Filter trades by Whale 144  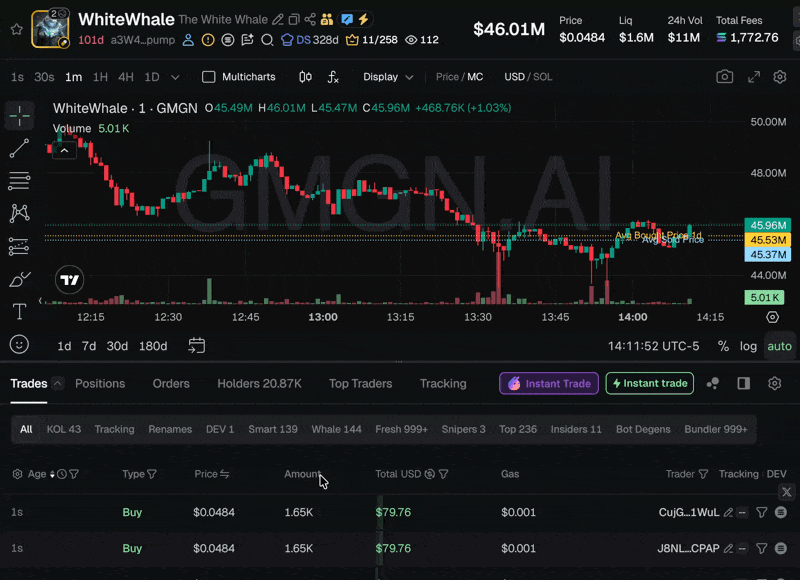[x=336, y=430]
